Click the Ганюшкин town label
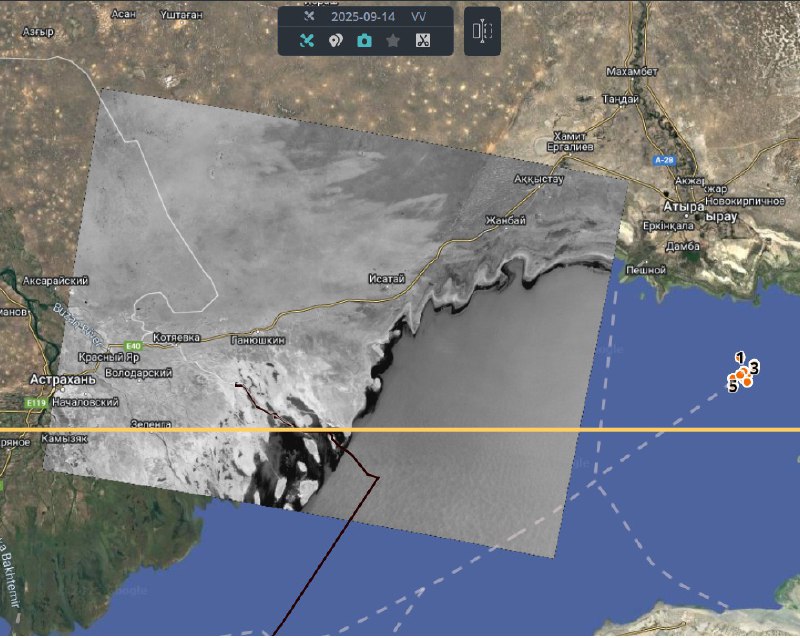 258,340
